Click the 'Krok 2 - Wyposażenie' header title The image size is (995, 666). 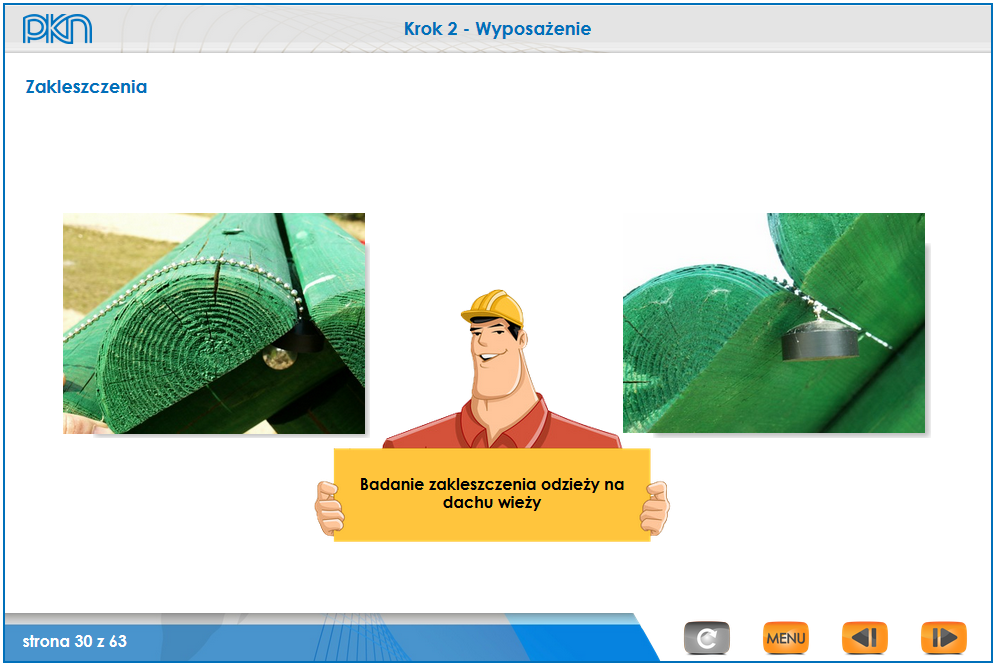498,29
